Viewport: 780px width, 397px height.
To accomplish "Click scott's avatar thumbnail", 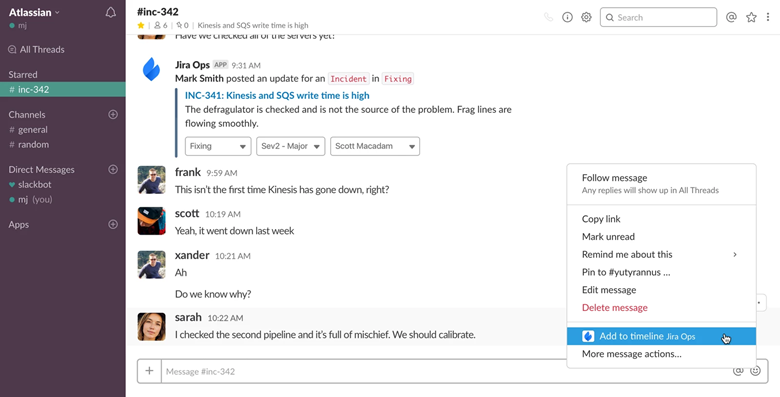I will 151,221.
